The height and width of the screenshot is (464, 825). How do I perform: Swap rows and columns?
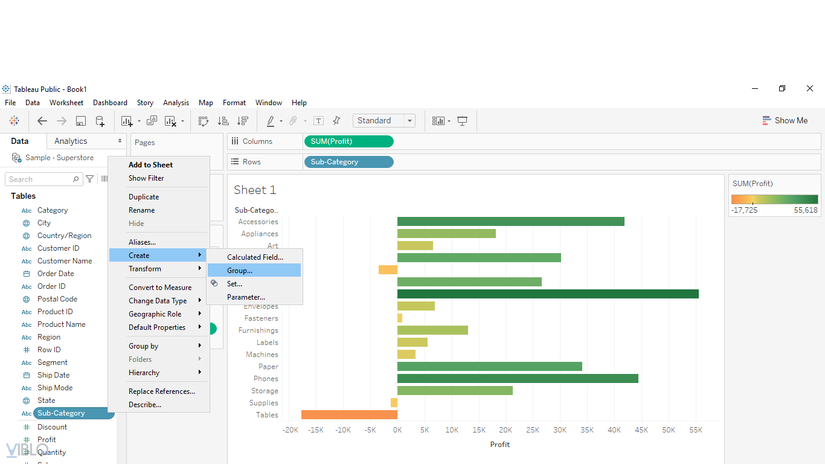point(203,121)
